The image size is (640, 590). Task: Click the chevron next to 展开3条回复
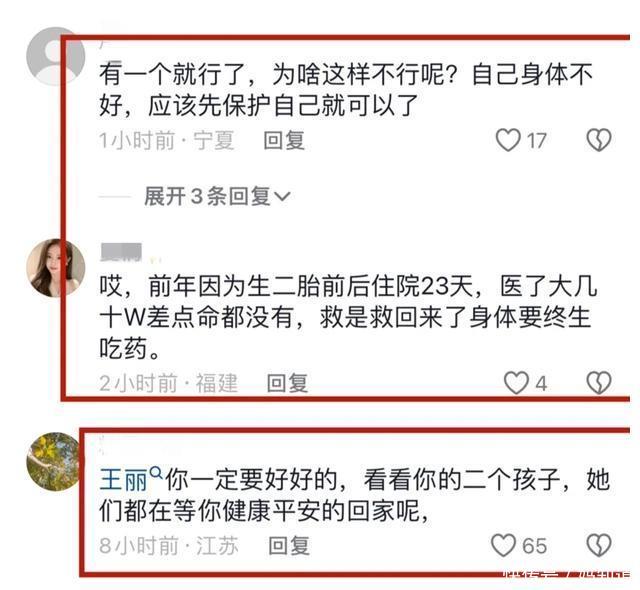click(282, 197)
